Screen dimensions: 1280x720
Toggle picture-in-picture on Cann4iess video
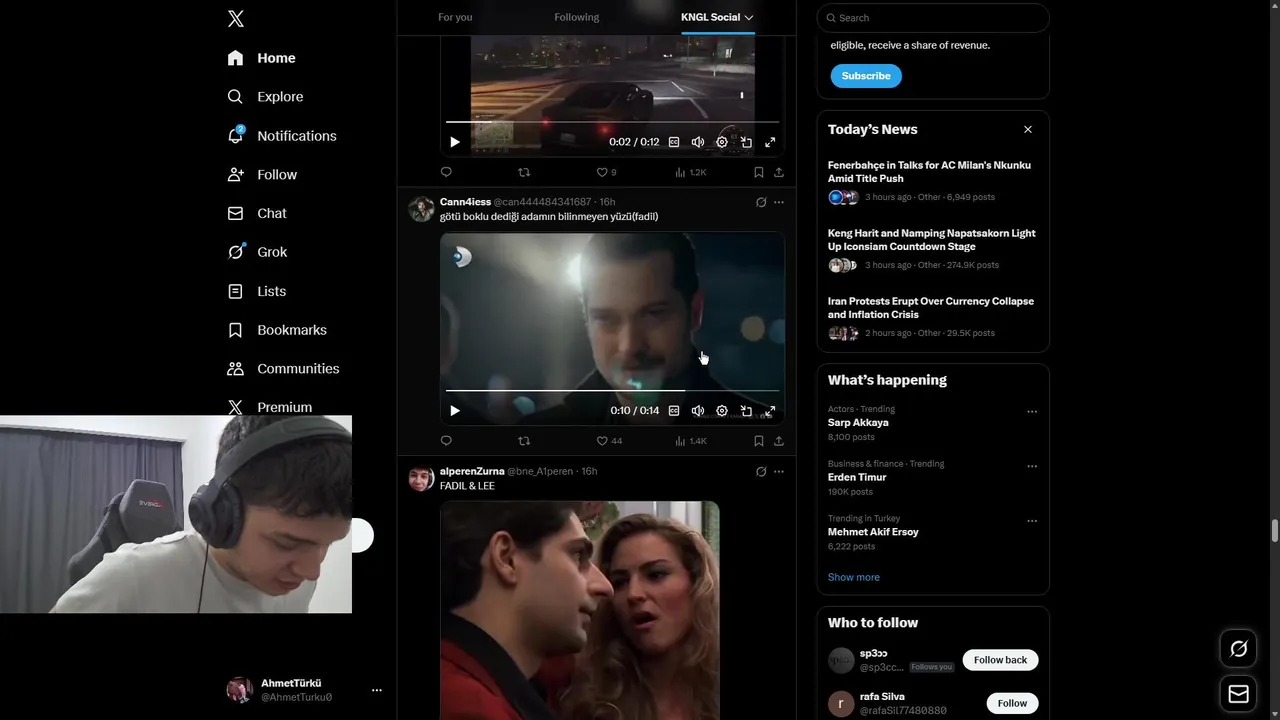(x=746, y=411)
